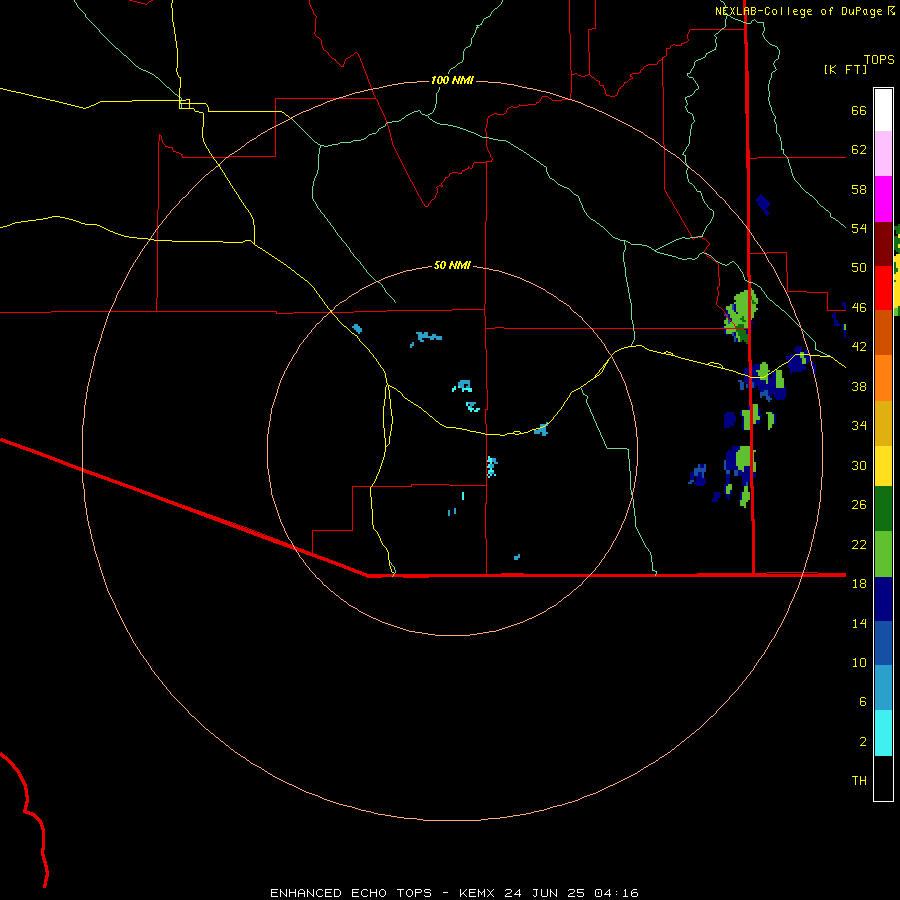Click the yellow legend swatch near 30
The image size is (900, 900).
coord(883,466)
